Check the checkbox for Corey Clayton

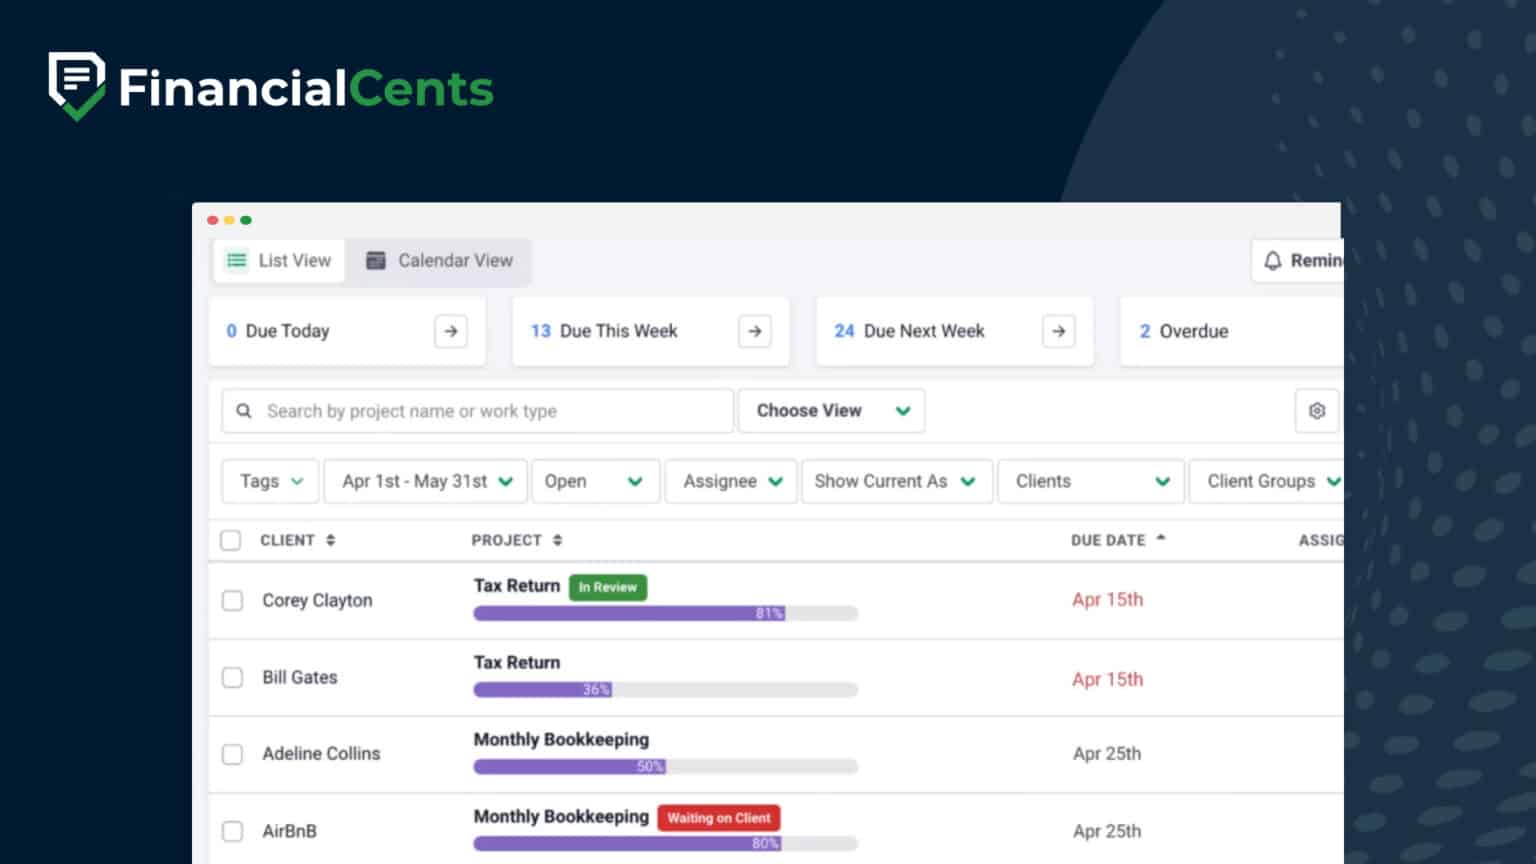pyautogui.click(x=232, y=600)
